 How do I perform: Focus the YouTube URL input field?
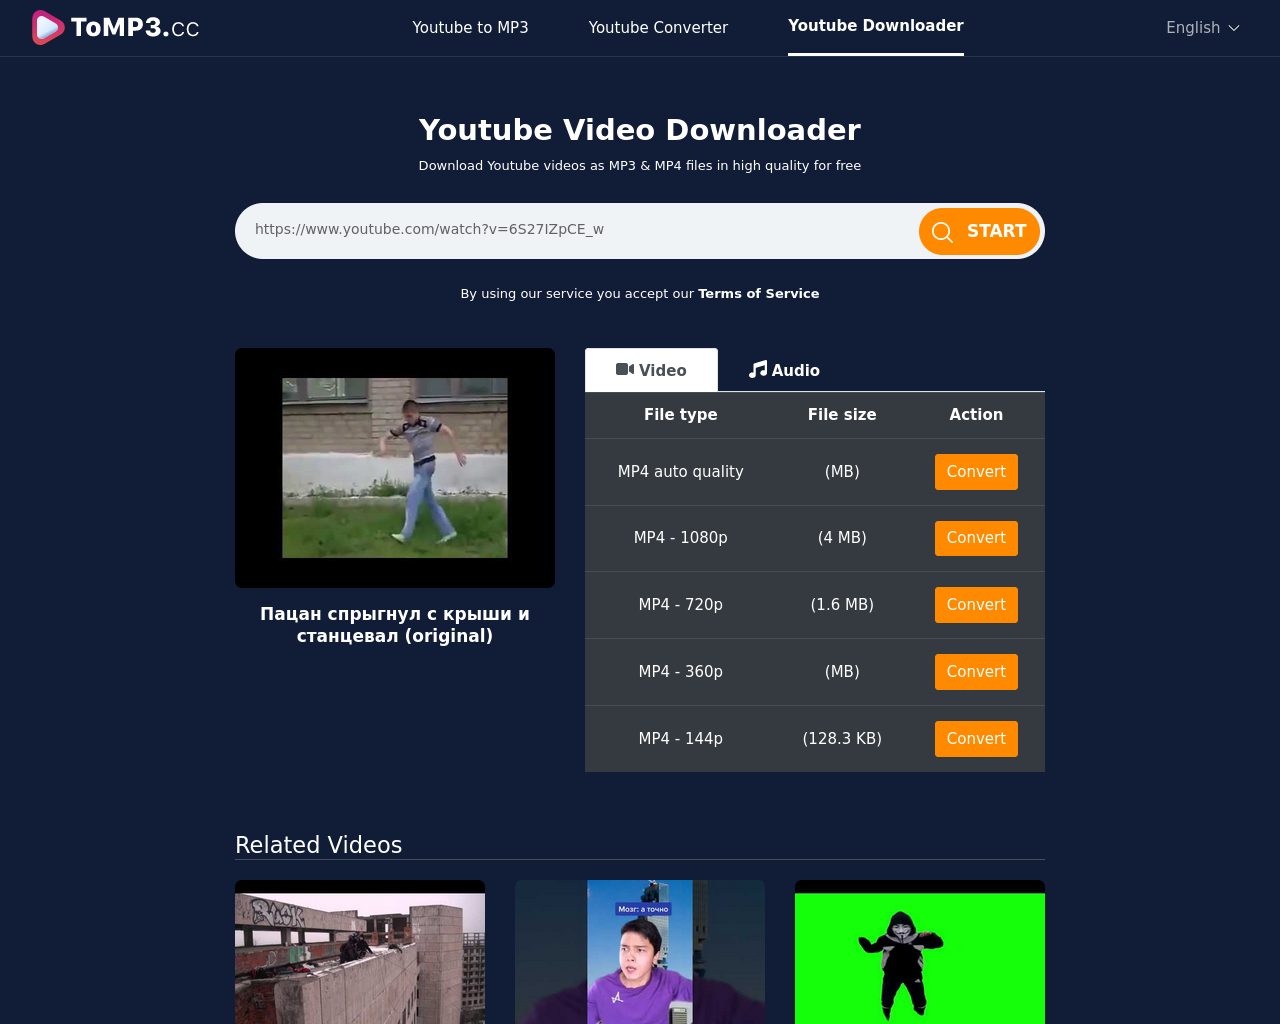click(x=577, y=231)
